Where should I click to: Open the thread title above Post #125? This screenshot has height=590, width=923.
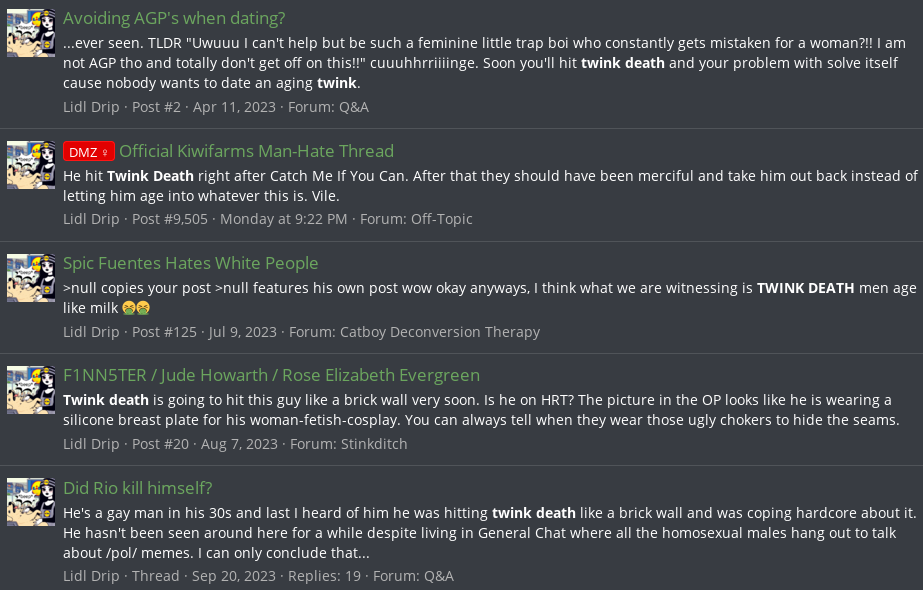(190, 263)
